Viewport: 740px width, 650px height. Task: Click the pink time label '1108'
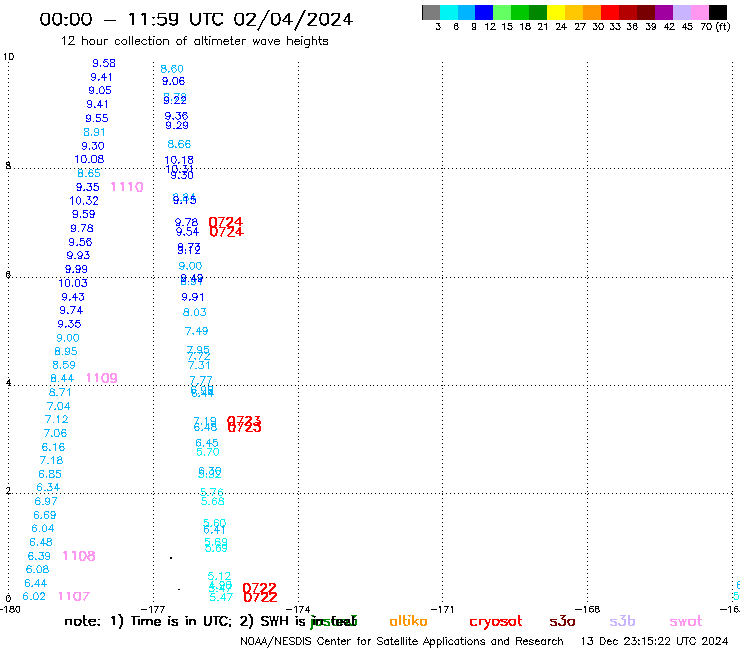pyautogui.click(x=79, y=556)
